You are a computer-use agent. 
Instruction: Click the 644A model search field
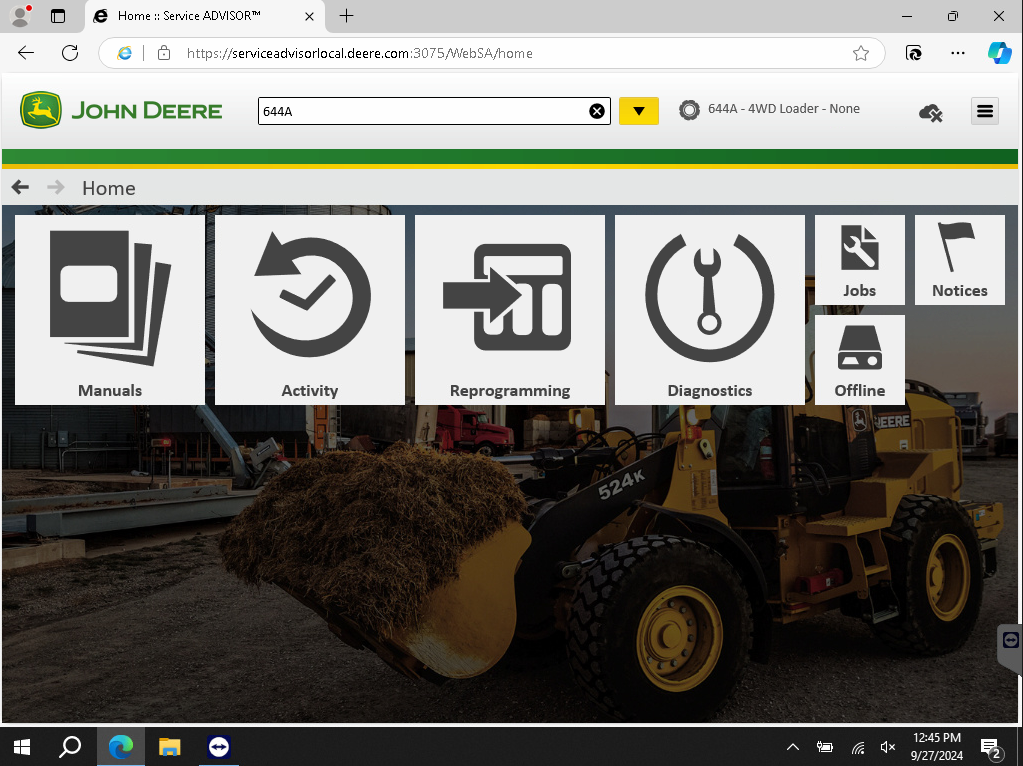click(420, 111)
